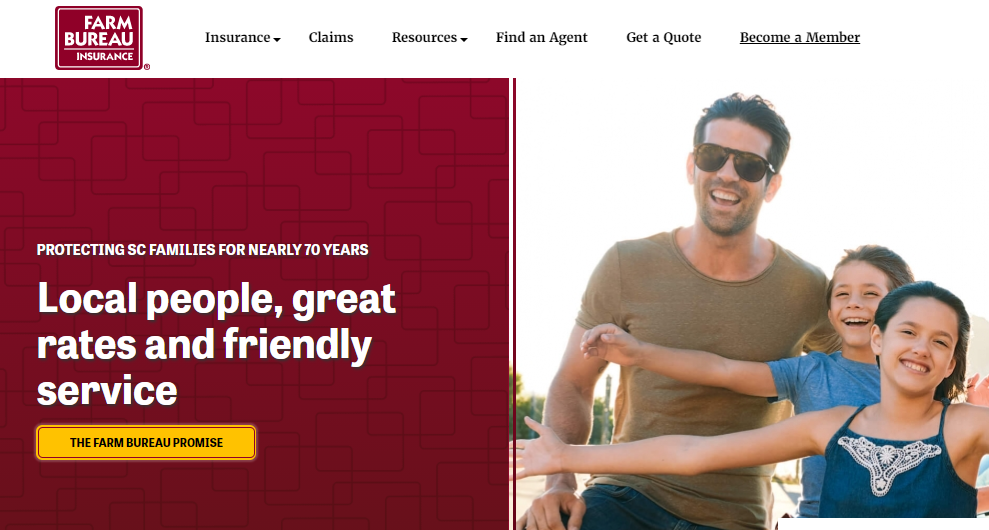The width and height of the screenshot is (989, 530).
Task: Open the Insurance menu item
Action: (x=237, y=37)
